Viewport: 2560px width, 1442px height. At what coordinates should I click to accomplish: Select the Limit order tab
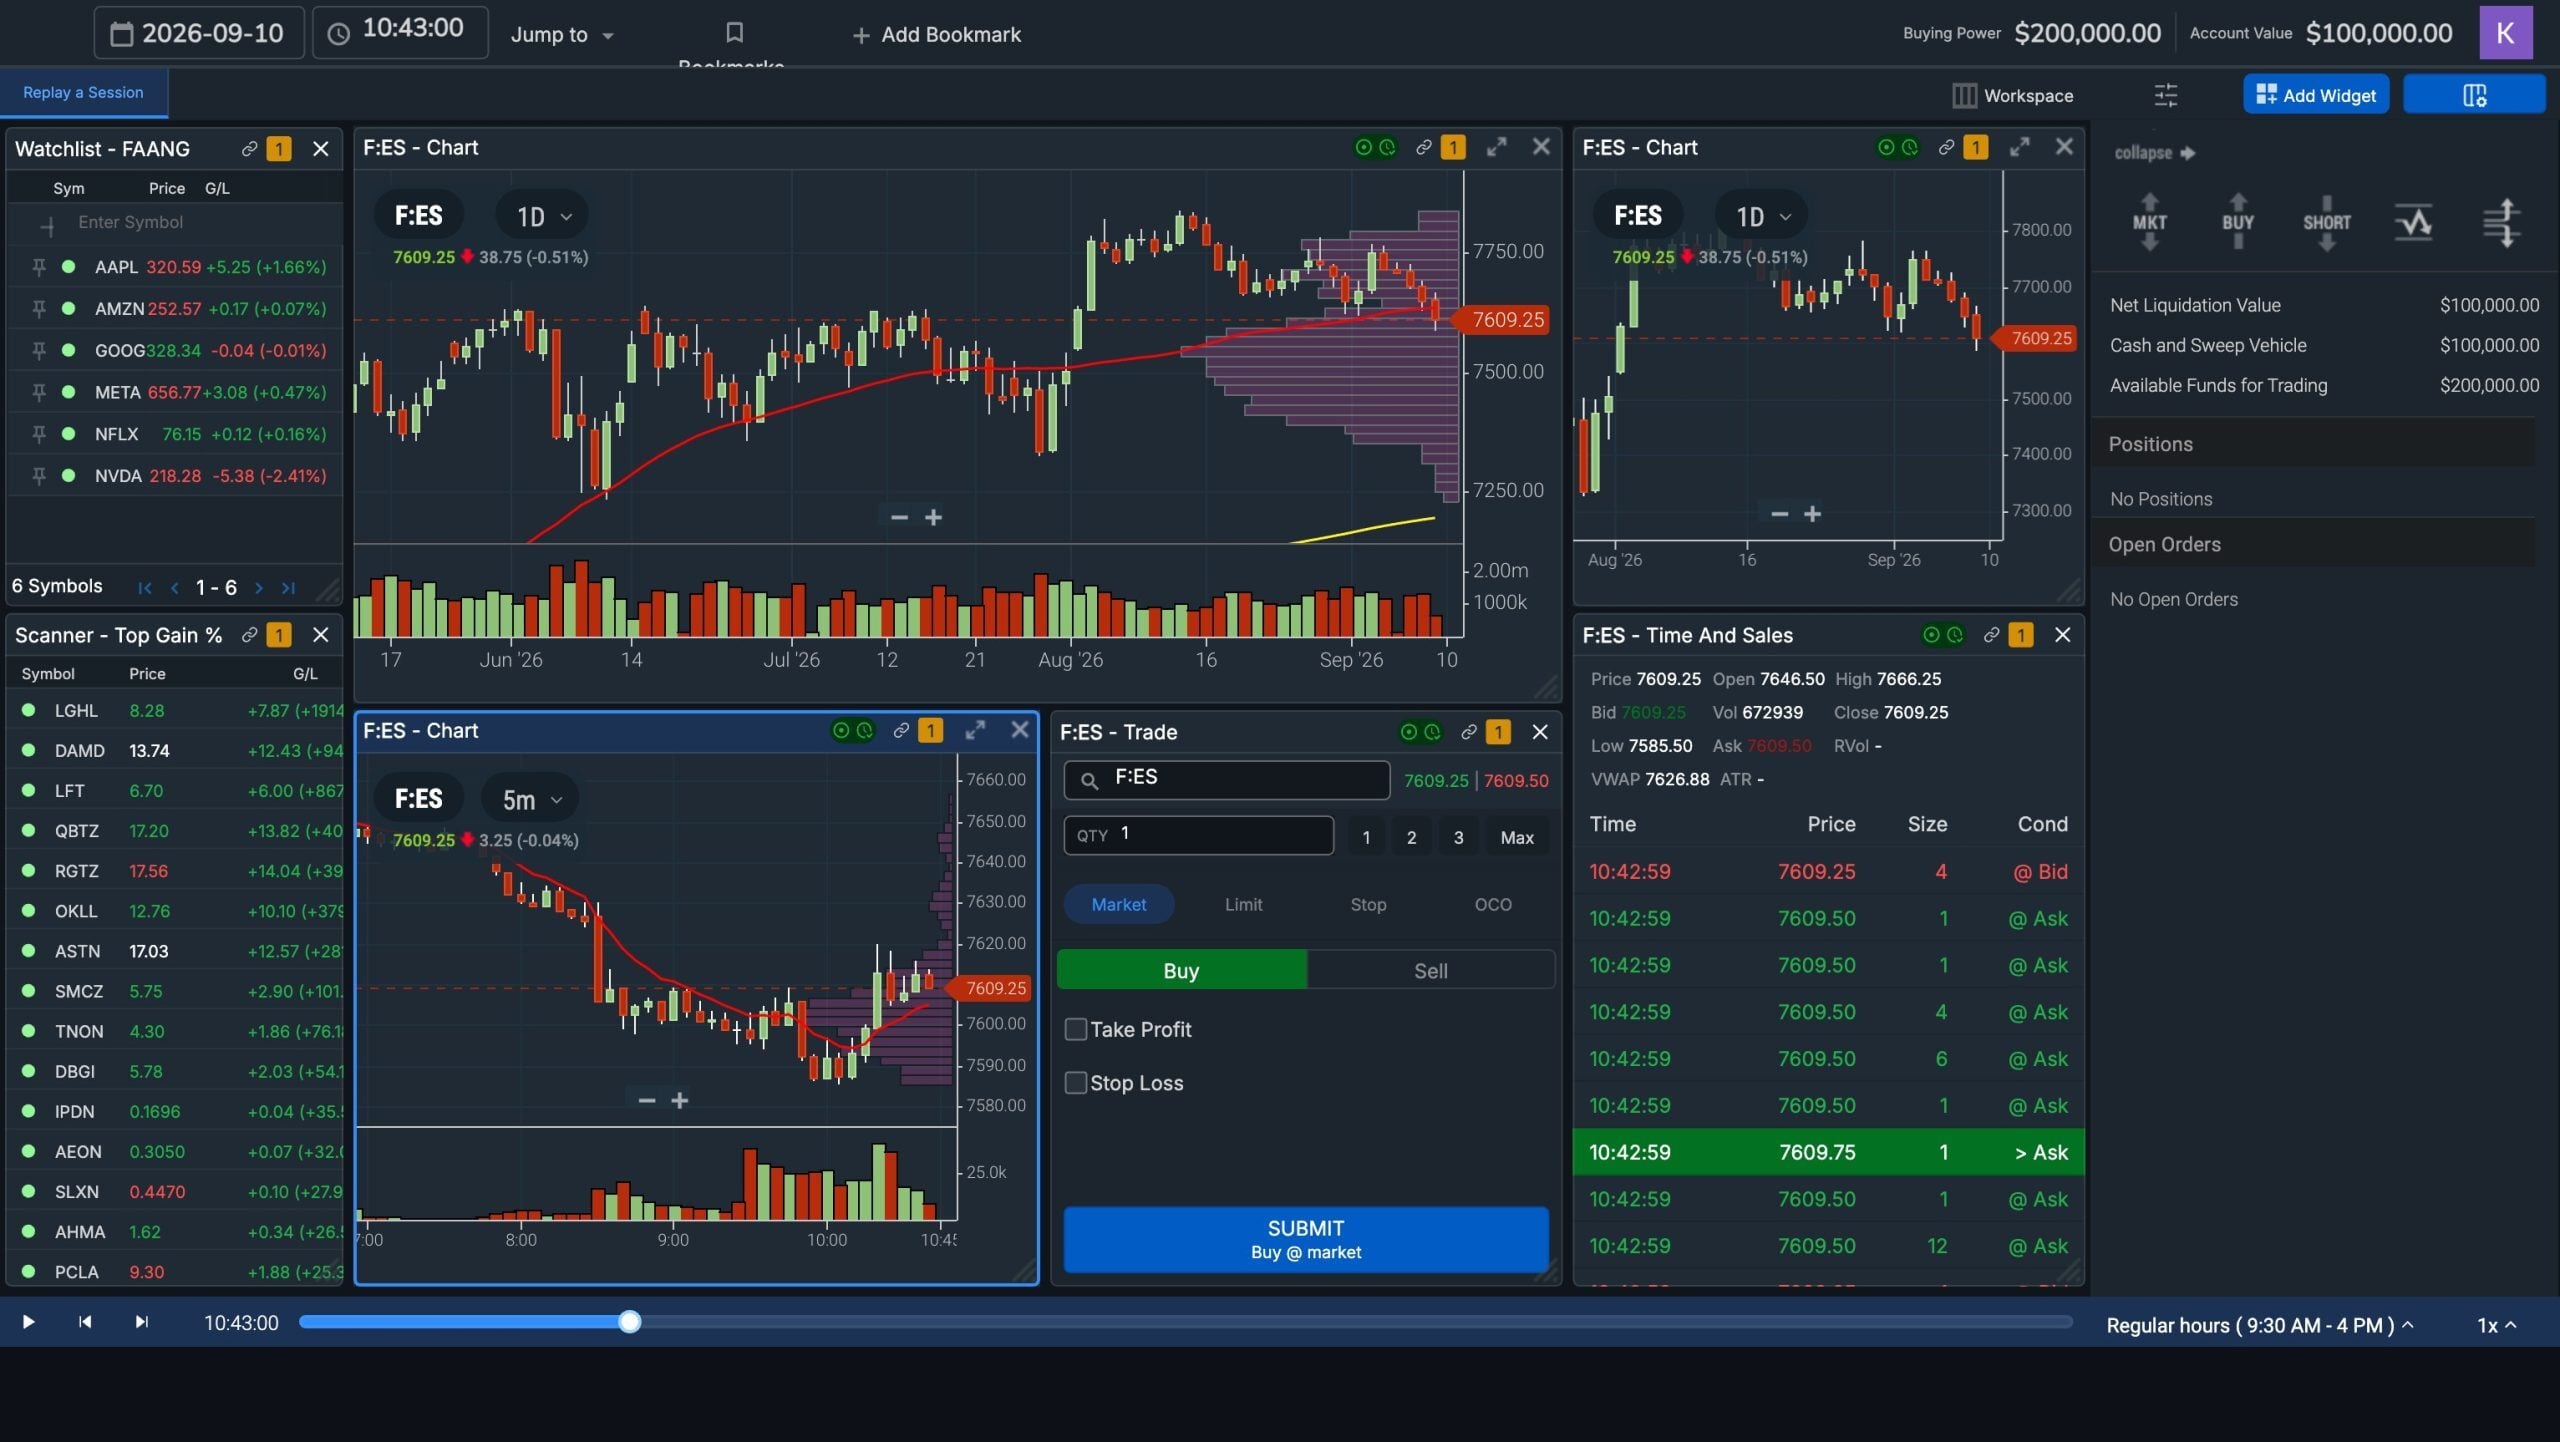pos(1243,904)
